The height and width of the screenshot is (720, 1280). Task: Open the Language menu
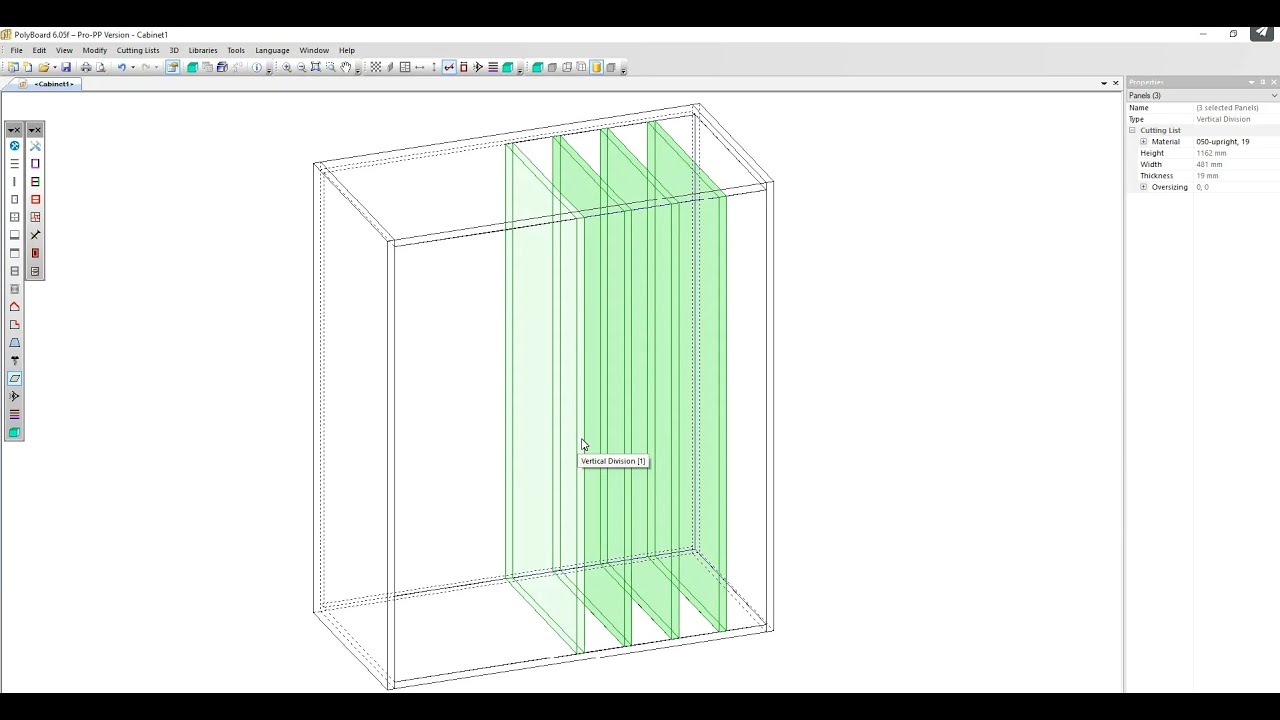pos(272,50)
